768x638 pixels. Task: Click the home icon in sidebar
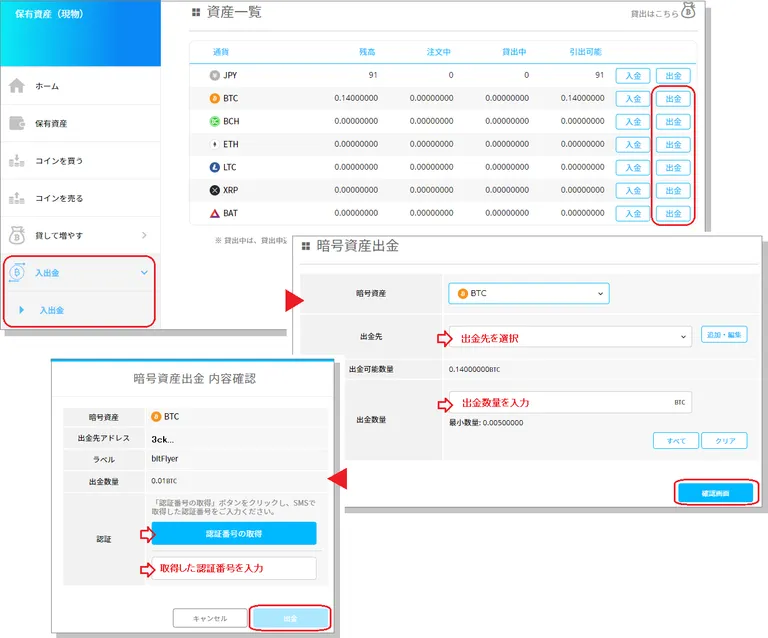17,86
